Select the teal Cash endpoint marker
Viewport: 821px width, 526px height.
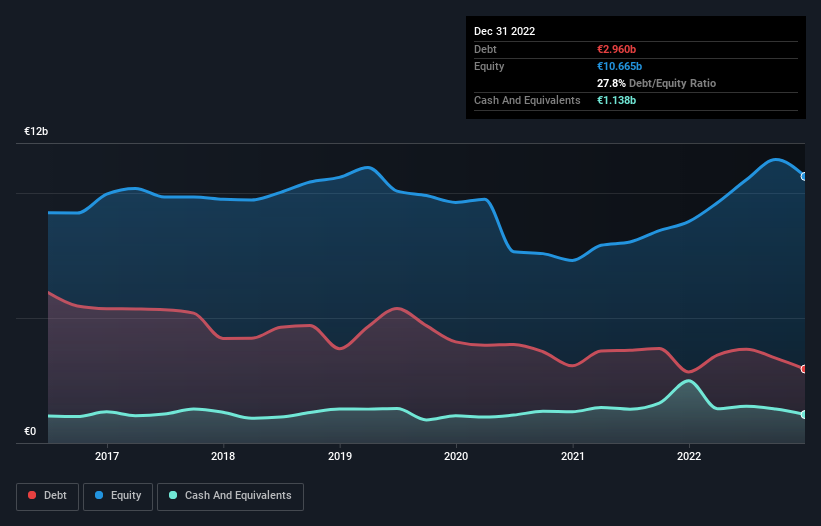pyautogui.click(x=804, y=415)
